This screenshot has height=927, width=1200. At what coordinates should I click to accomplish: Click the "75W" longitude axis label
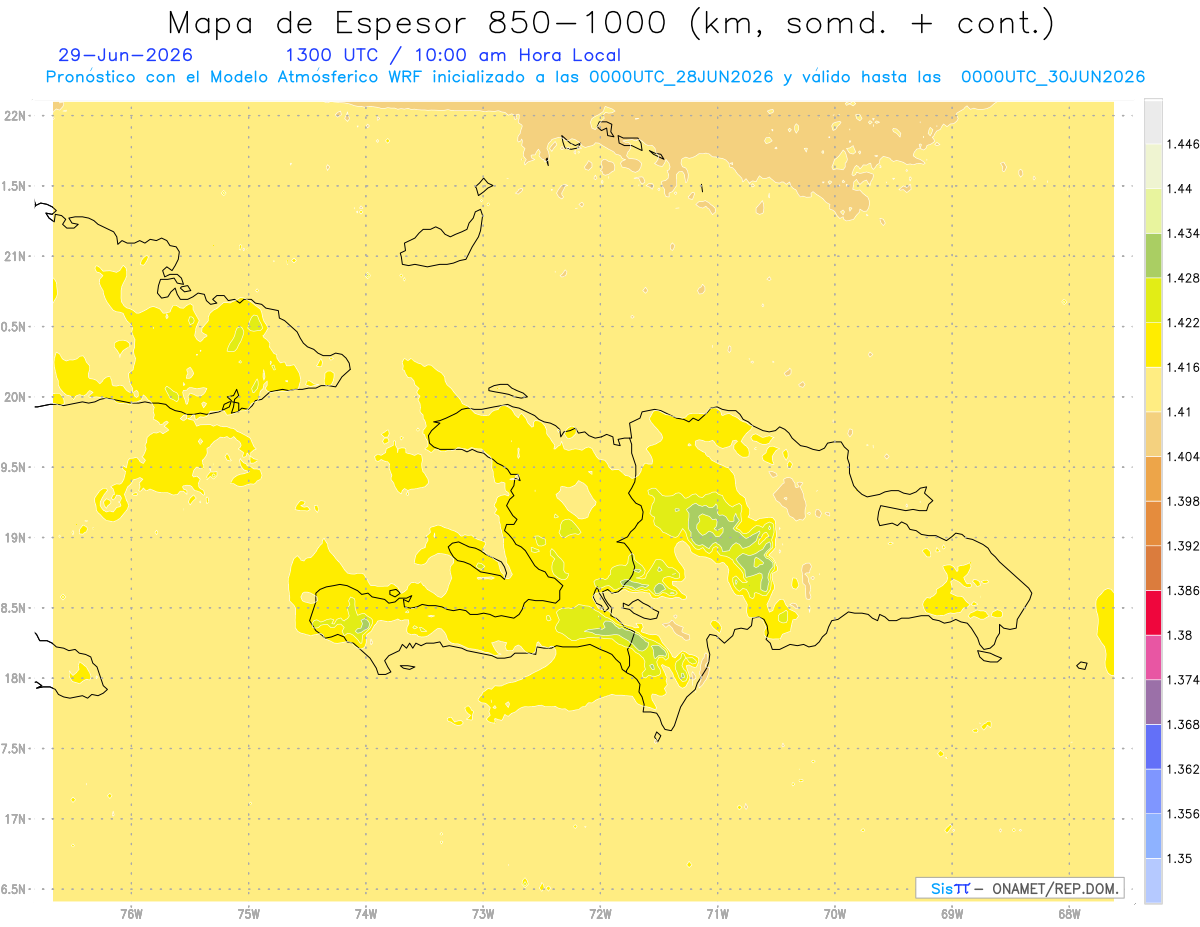coord(248,913)
